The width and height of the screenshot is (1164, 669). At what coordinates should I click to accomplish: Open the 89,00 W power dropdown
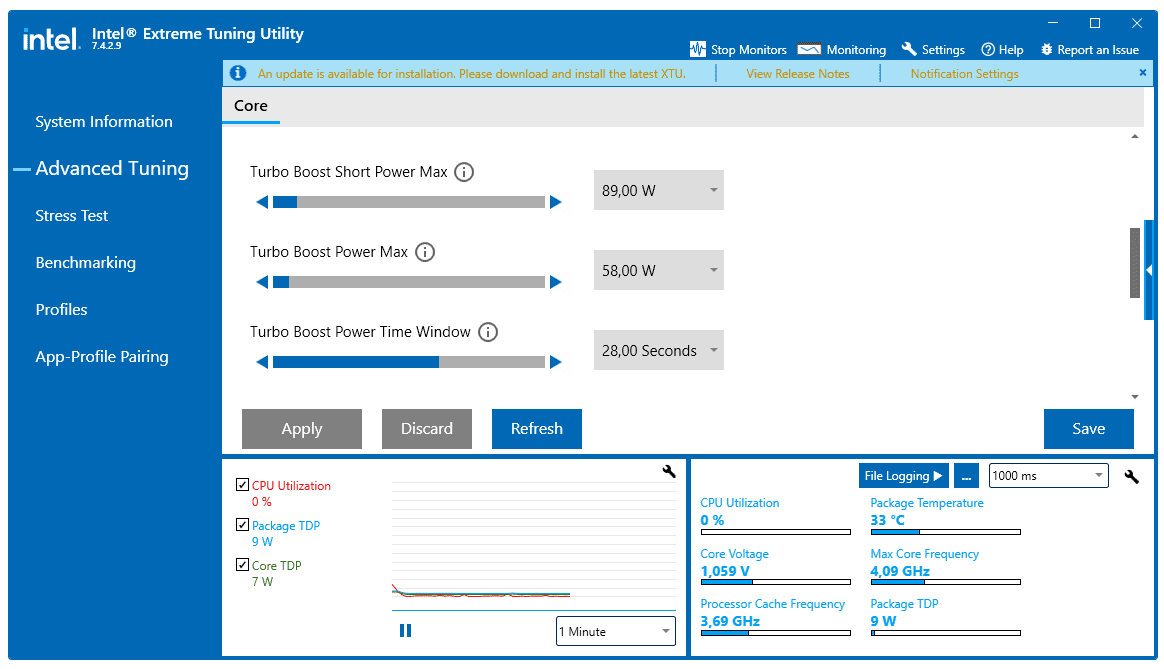[x=658, y=190]
